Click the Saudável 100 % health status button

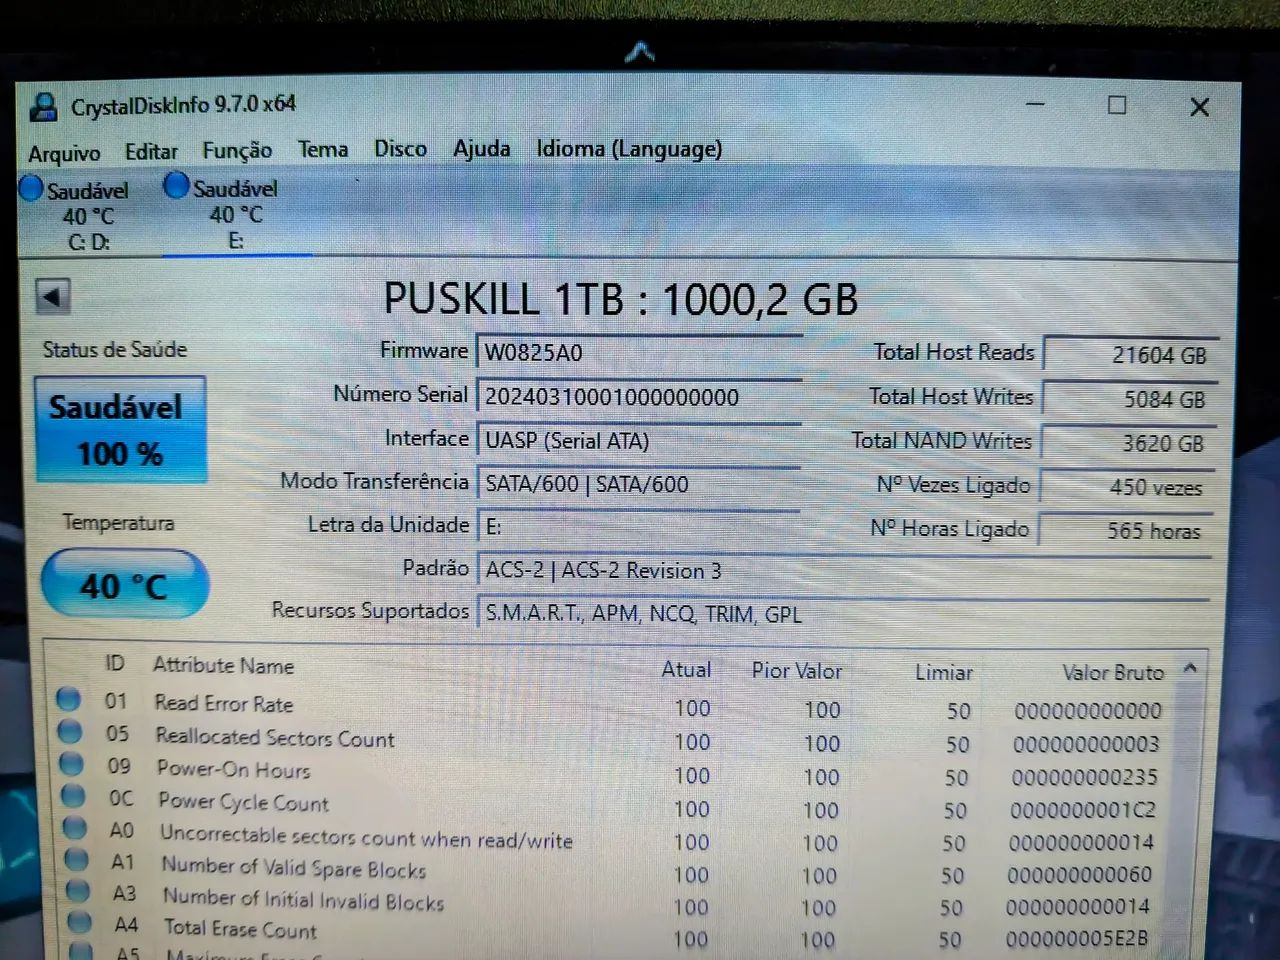coord(121,430)
